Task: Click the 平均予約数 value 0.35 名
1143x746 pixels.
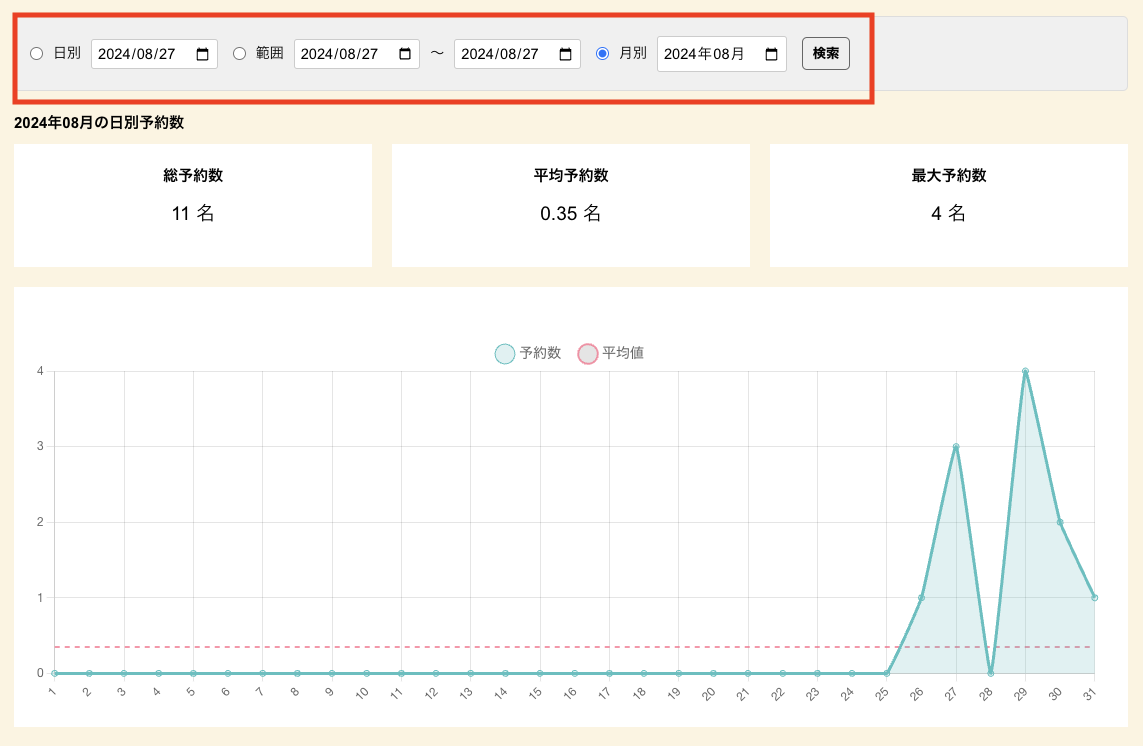Action: click(x=571, y=214)
